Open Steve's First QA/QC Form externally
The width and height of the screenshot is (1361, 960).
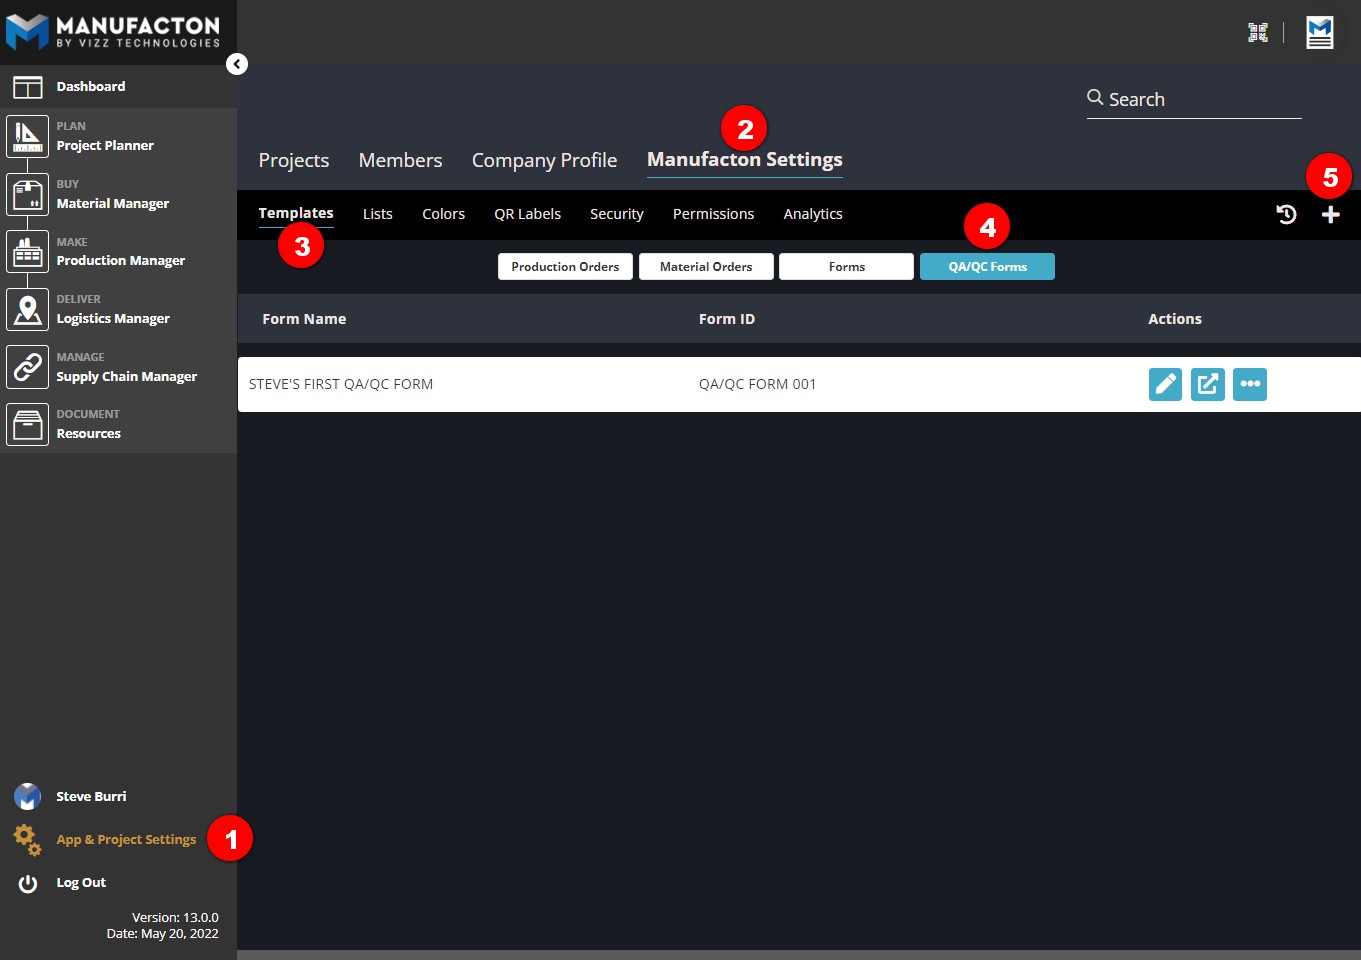[x=1207, y=384]
